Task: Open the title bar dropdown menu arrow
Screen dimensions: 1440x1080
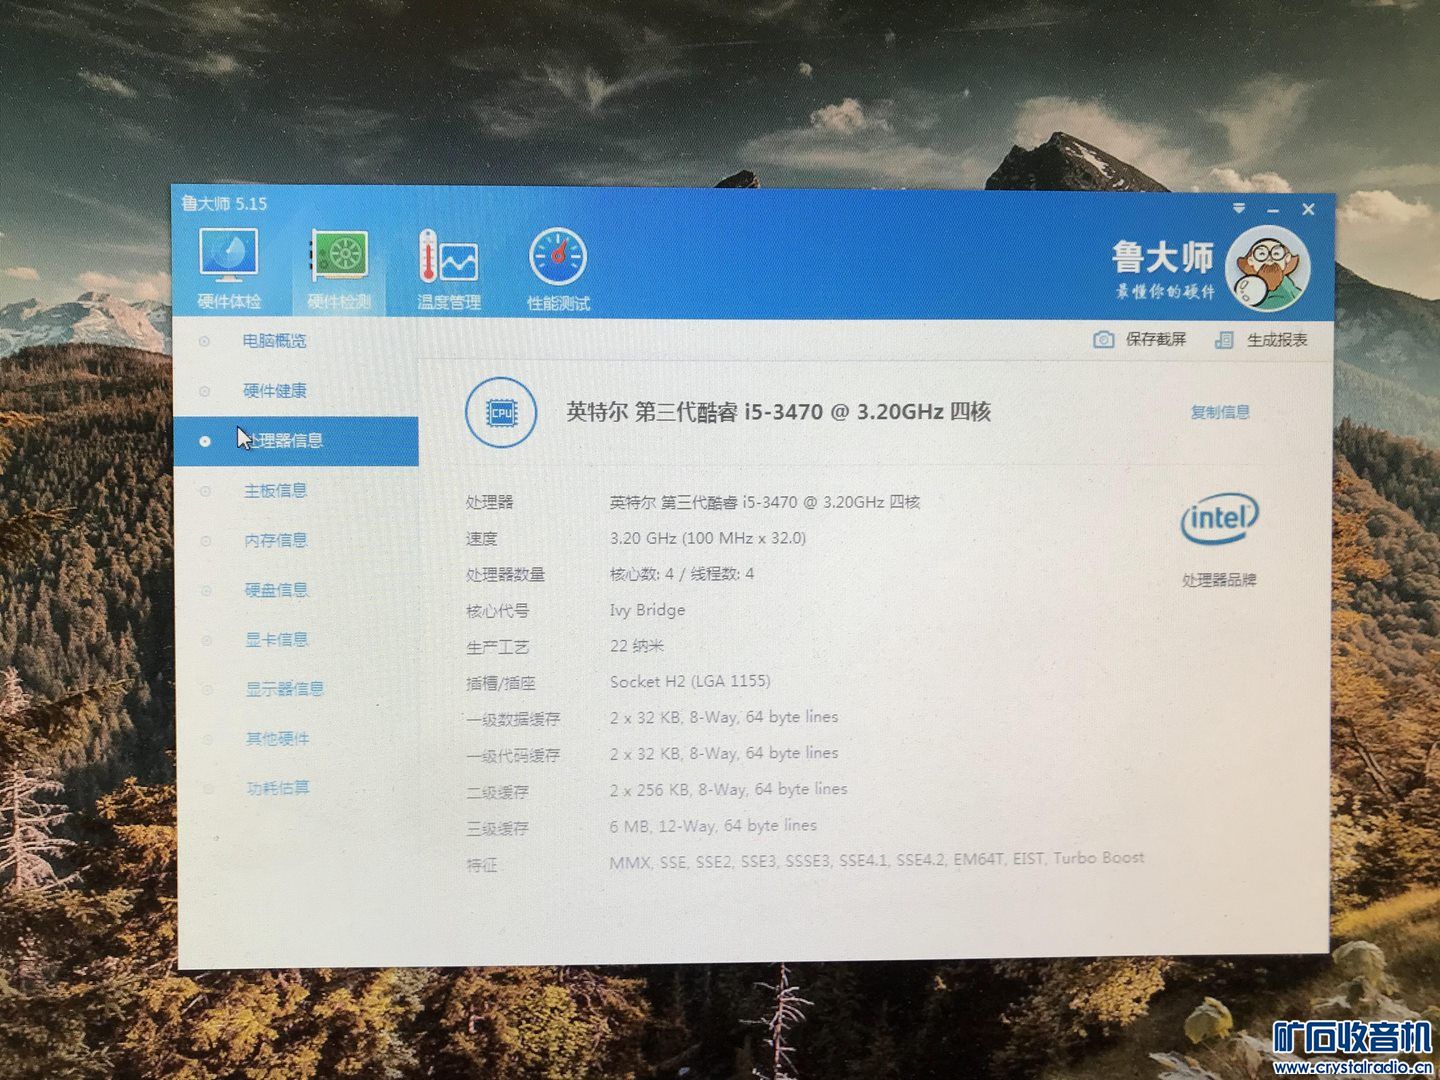Action: click(x=1239, y=208)
